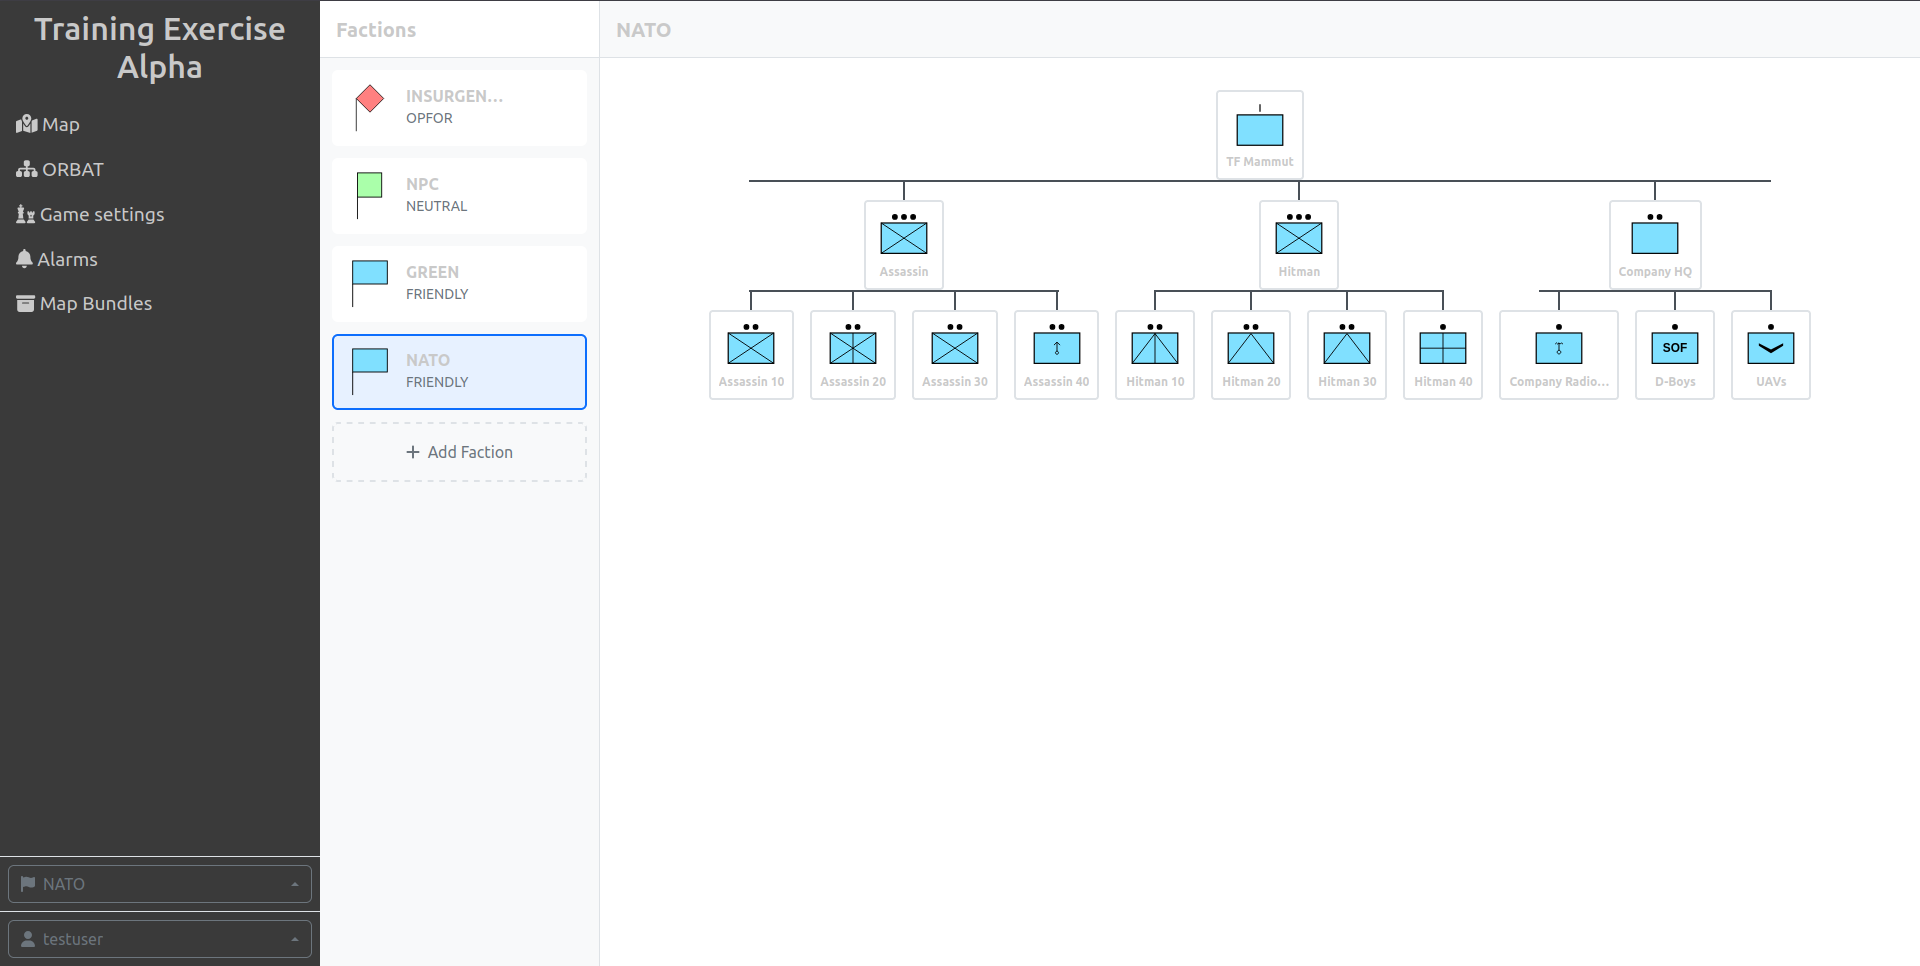Click the Add Faction button
1920x966 pixels.
tap(459, 452)
